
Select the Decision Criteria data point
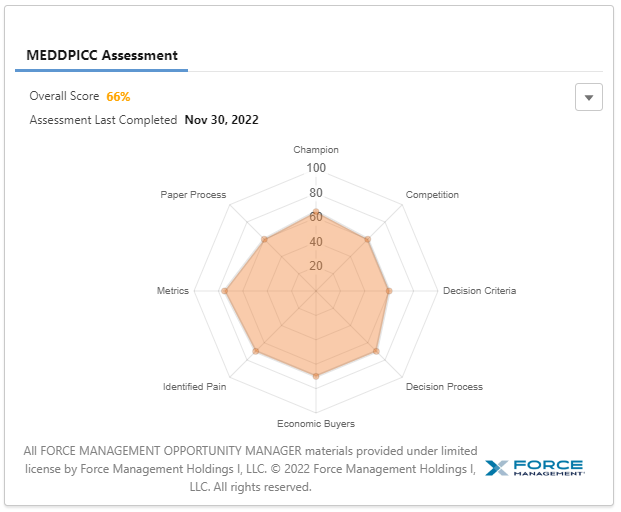(389, 291)
